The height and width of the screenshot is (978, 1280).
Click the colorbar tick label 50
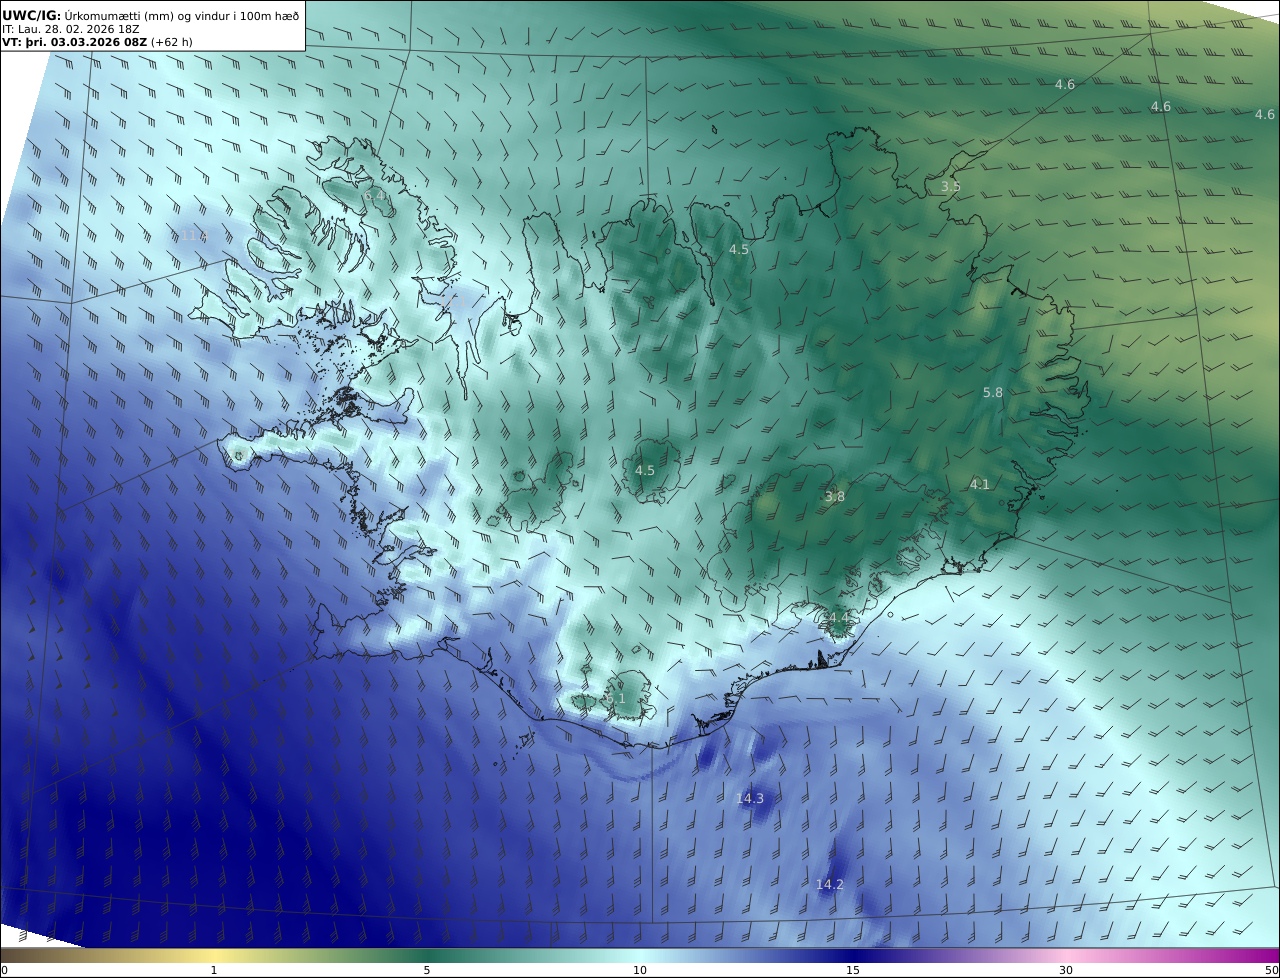(x=1272, y=970)
